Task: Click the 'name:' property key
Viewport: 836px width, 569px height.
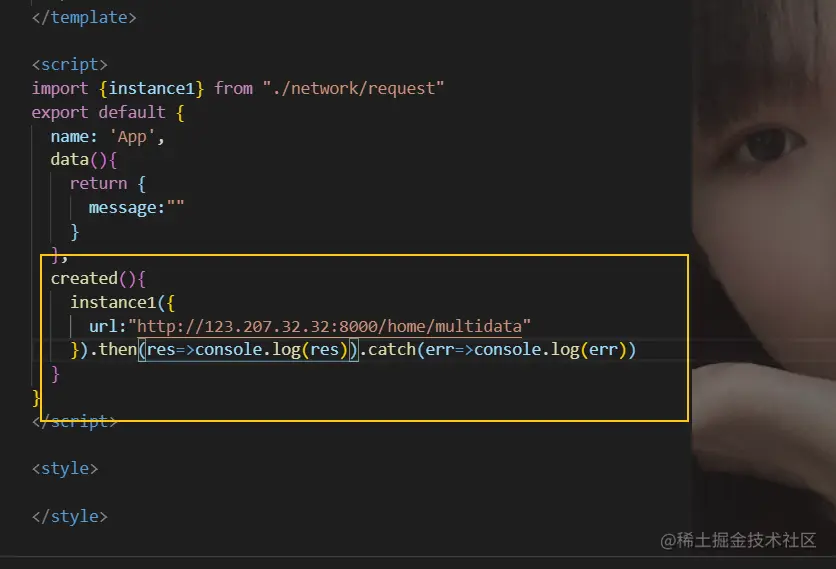Action: click(x=74, y=137)
